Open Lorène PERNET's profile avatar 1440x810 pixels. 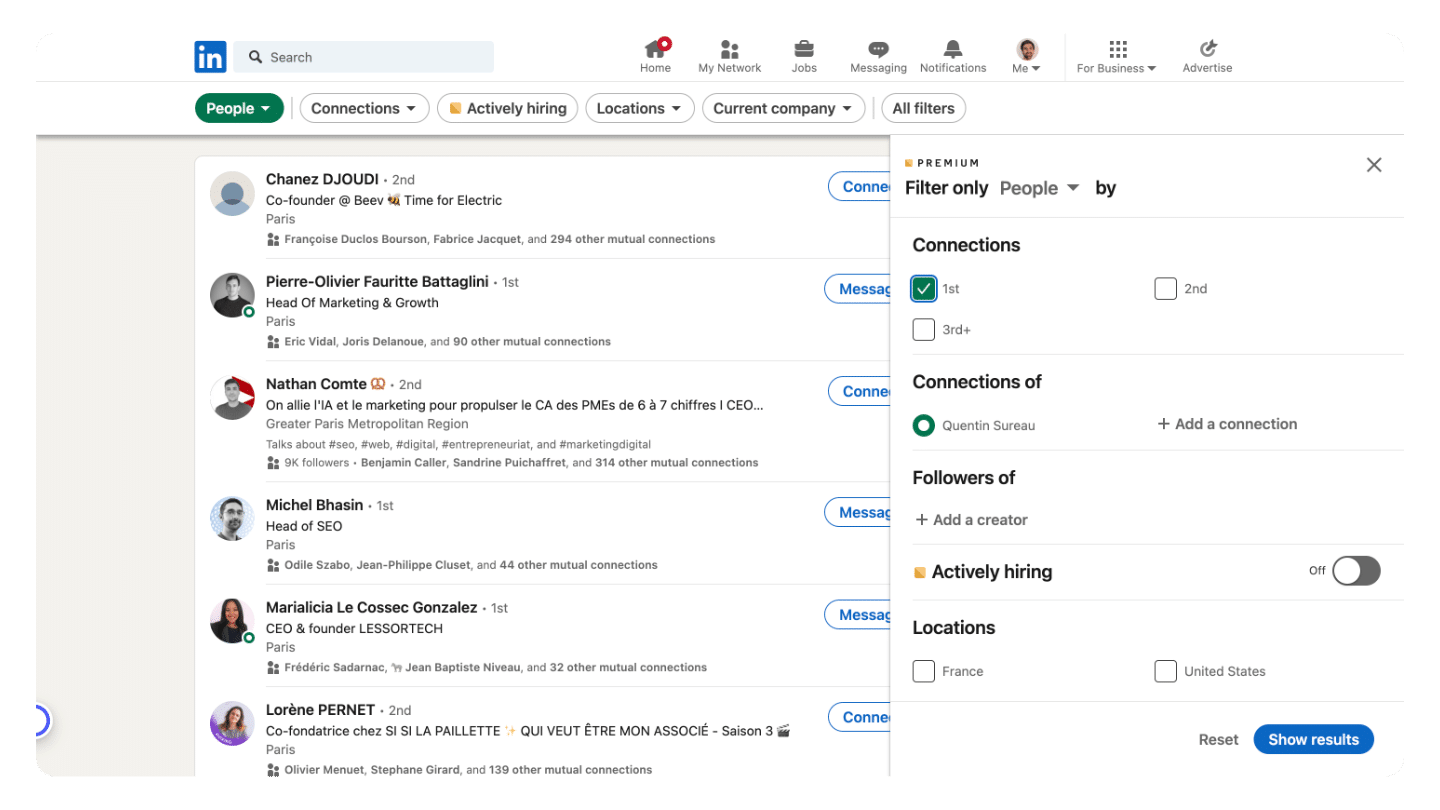coord(232,723)
